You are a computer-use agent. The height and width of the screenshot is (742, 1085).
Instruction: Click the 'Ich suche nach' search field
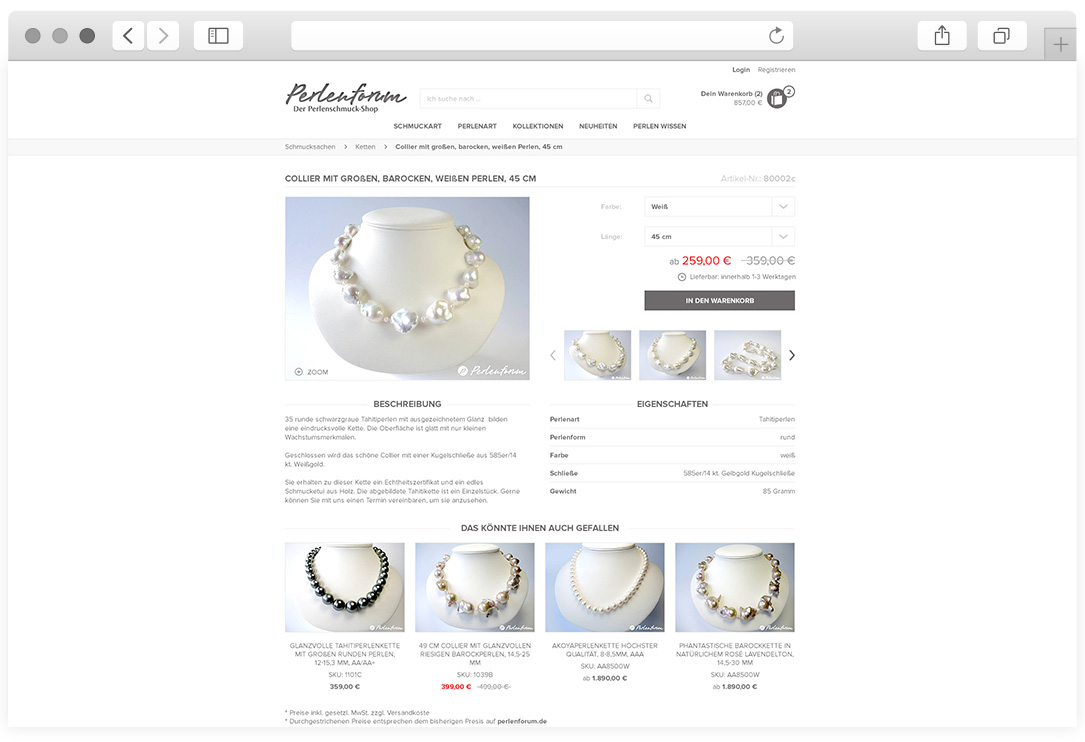coord(528,99)
